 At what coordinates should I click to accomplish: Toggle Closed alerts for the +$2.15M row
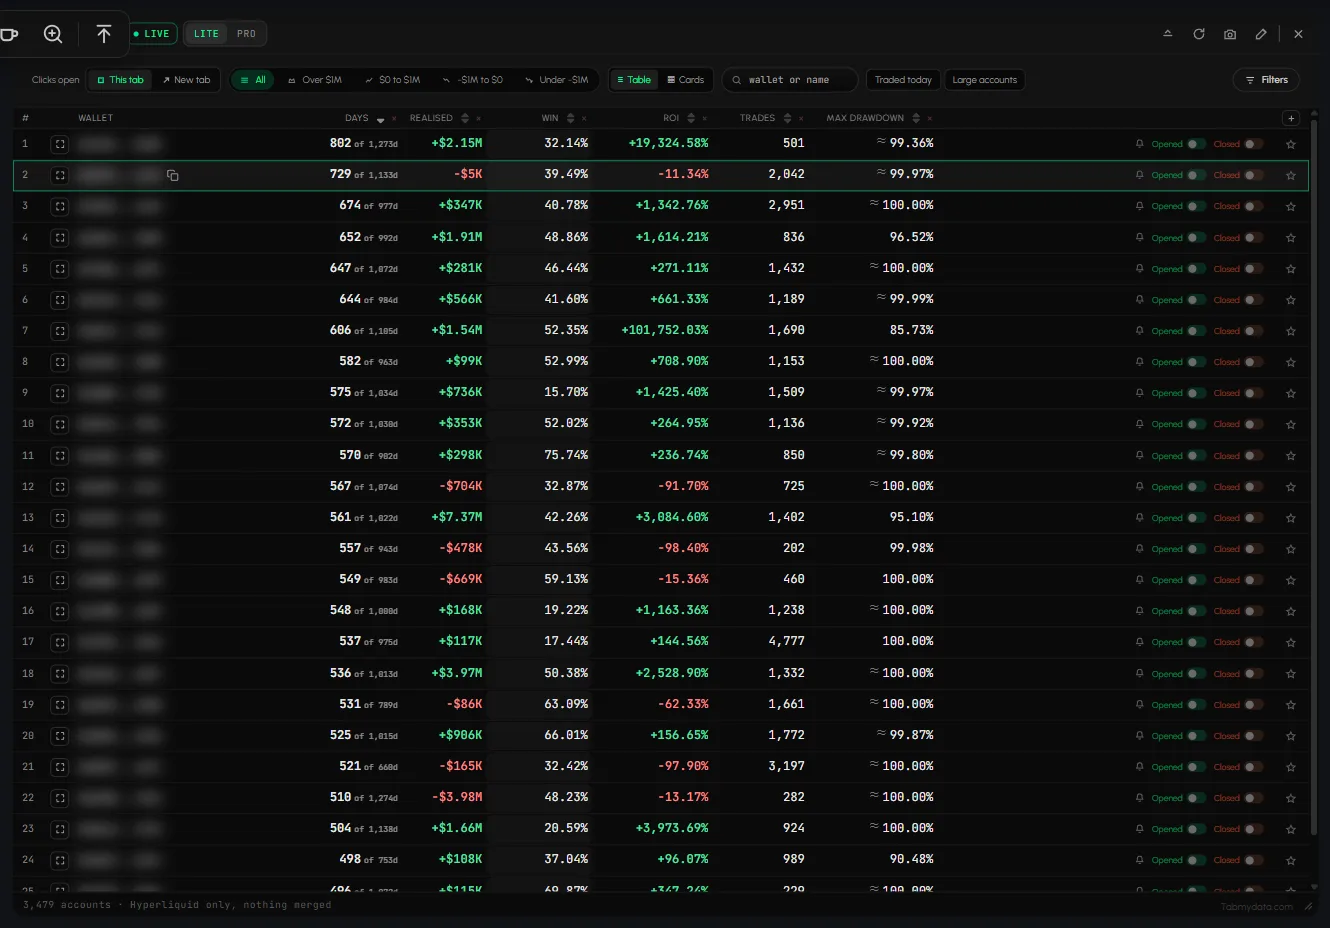click(1253, 144)
